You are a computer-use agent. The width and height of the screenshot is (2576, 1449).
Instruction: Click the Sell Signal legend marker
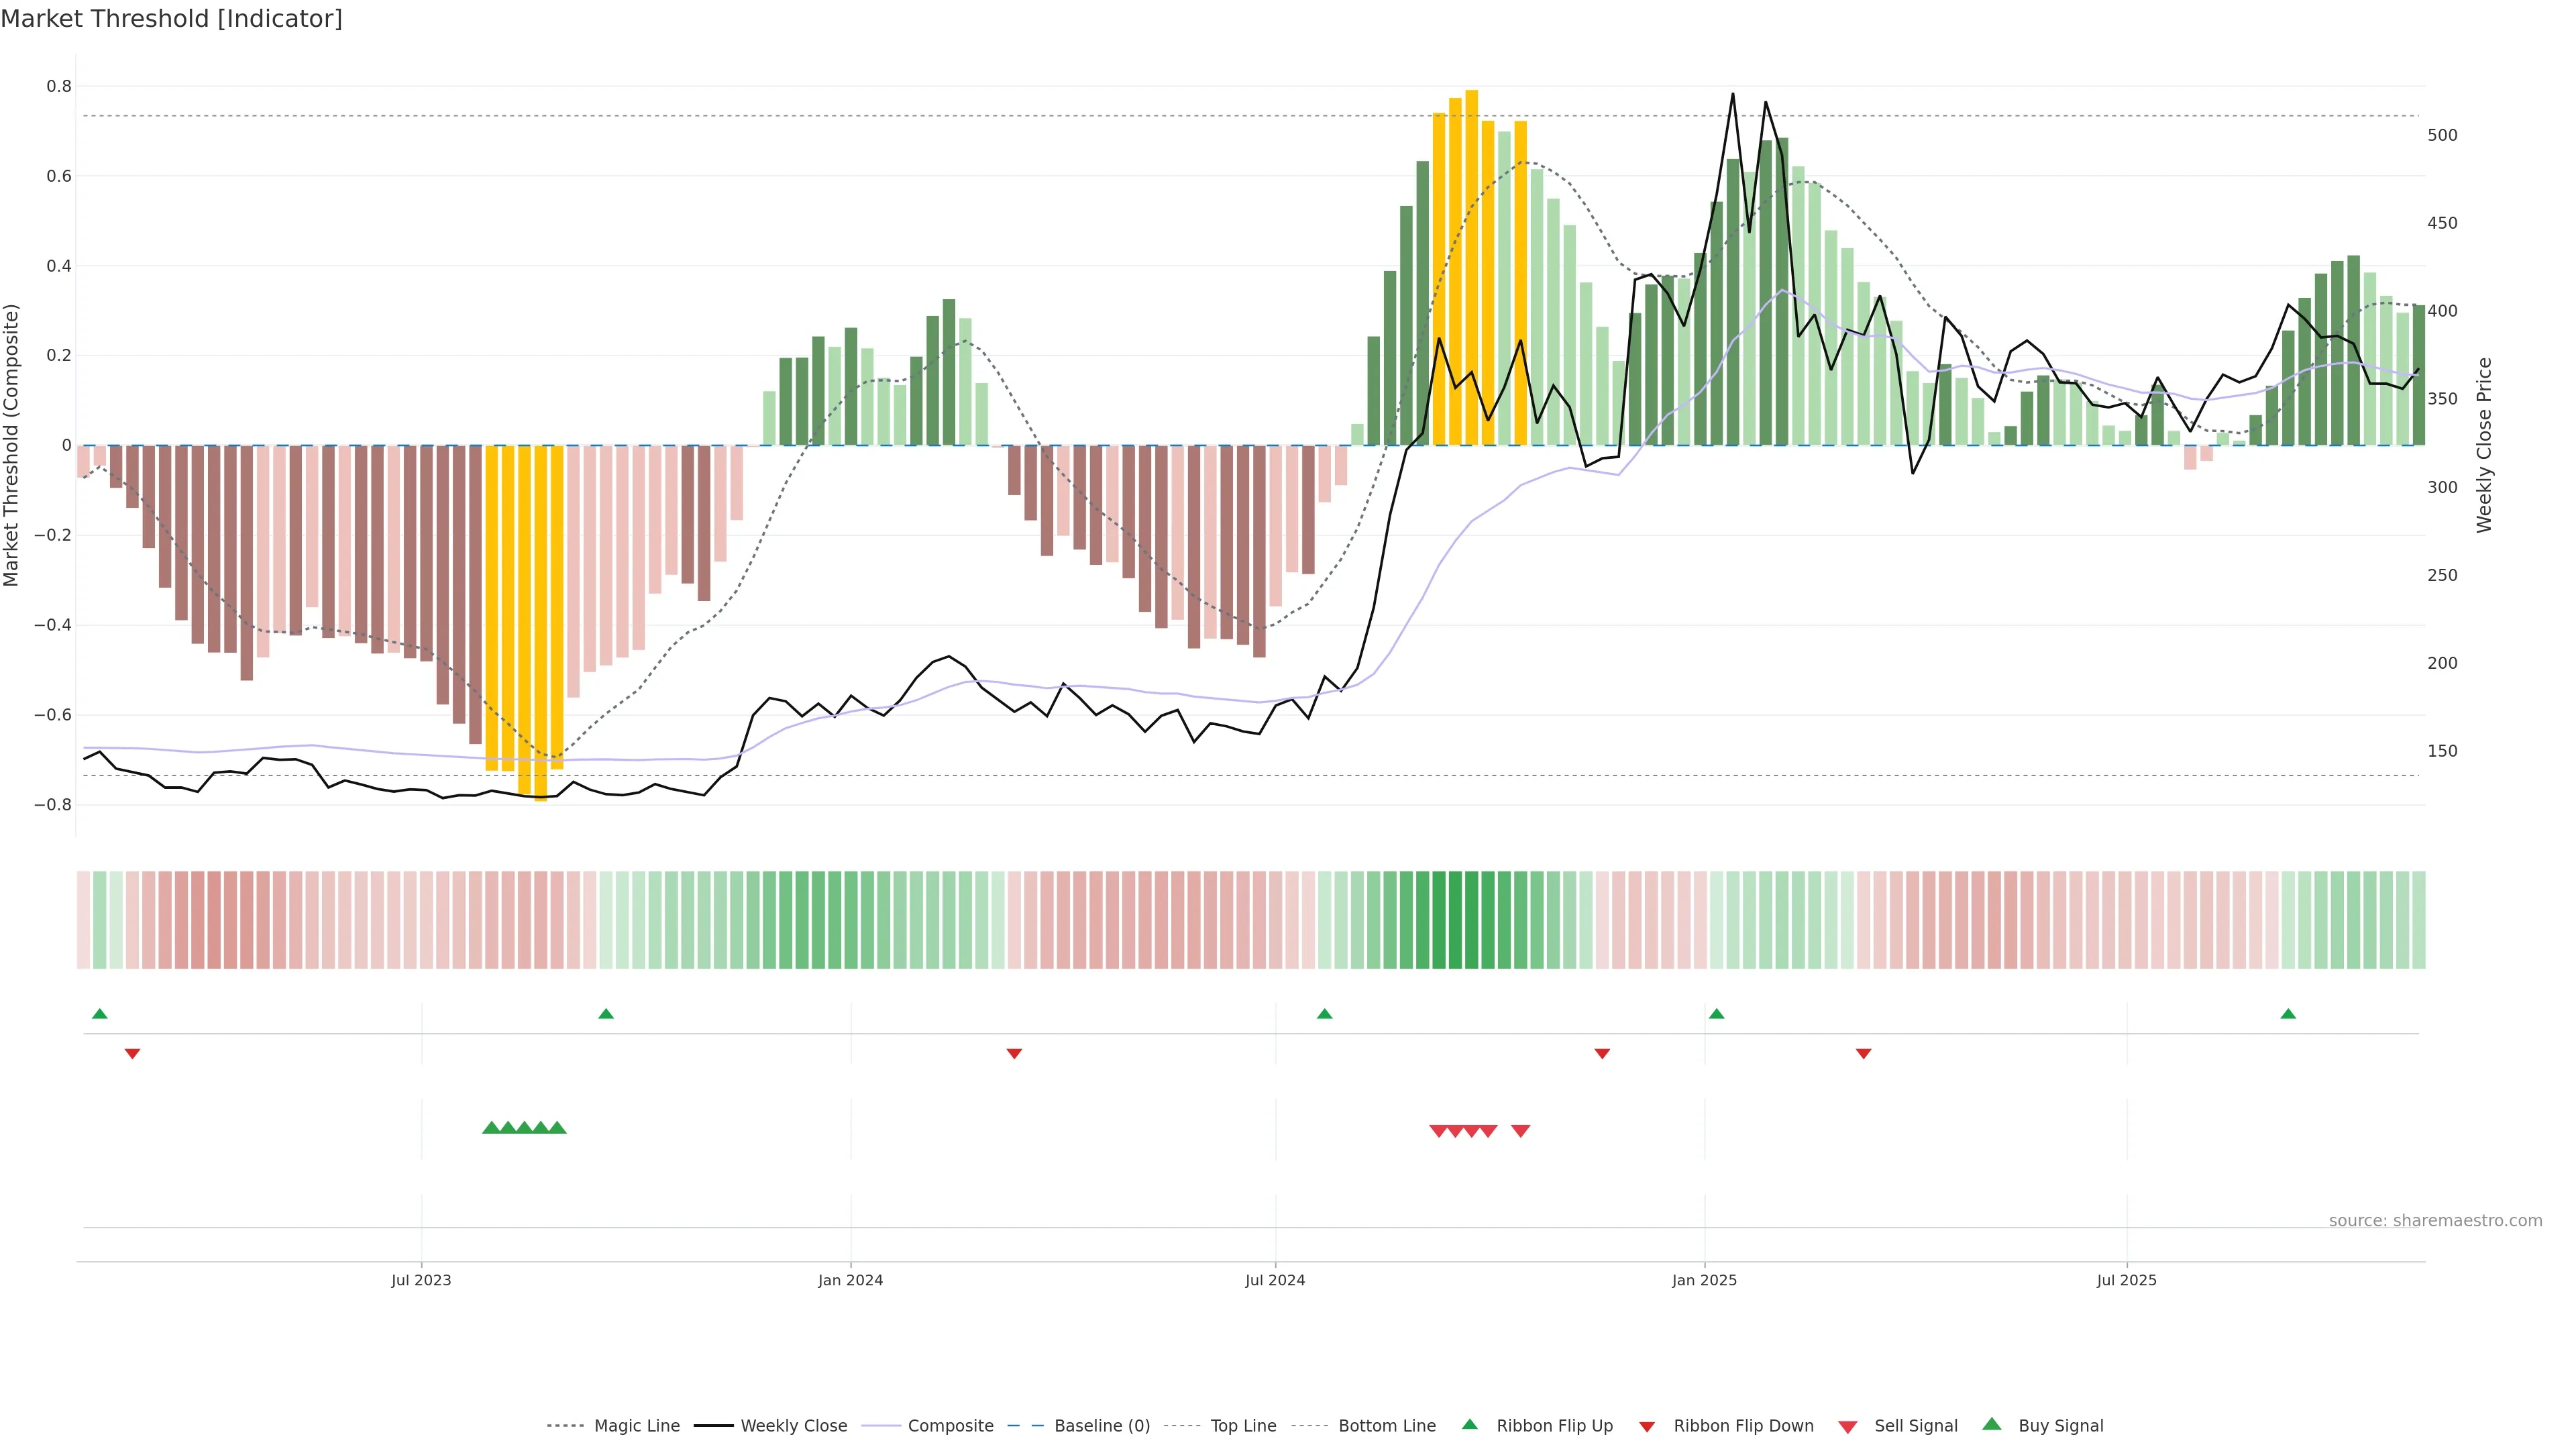pos(1848,1427)
